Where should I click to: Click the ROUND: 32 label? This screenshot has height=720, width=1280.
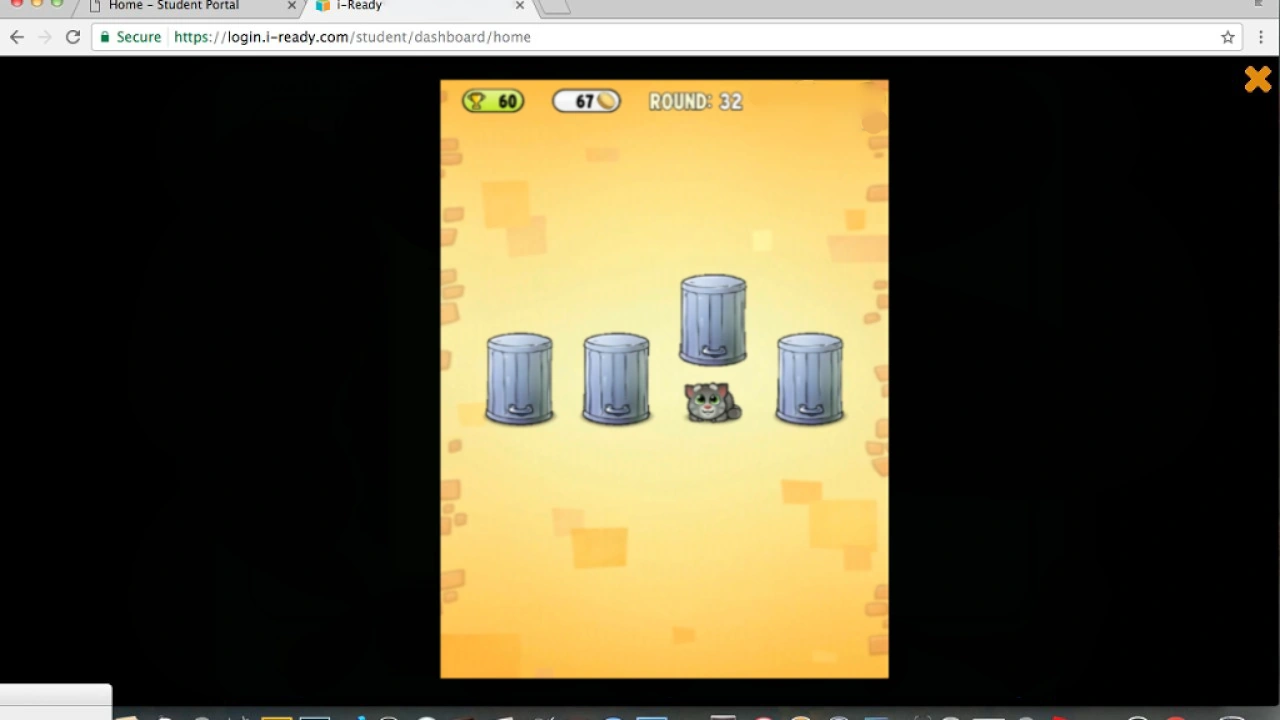[695, 101]
